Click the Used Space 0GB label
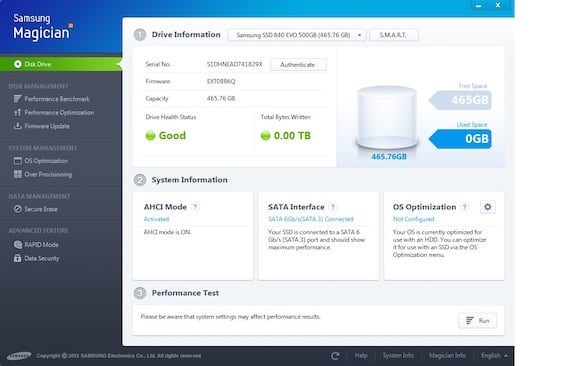This screenshot has height=366, width=579. [460, 139]
